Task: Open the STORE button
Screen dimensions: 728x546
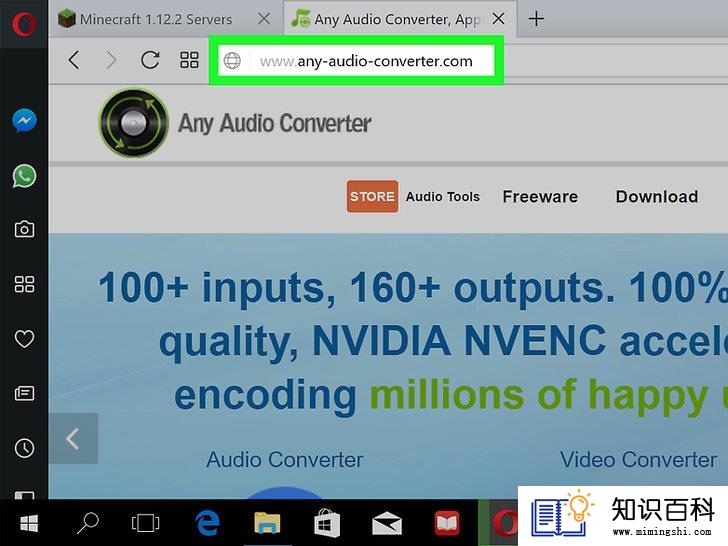Action: [372, 196]
